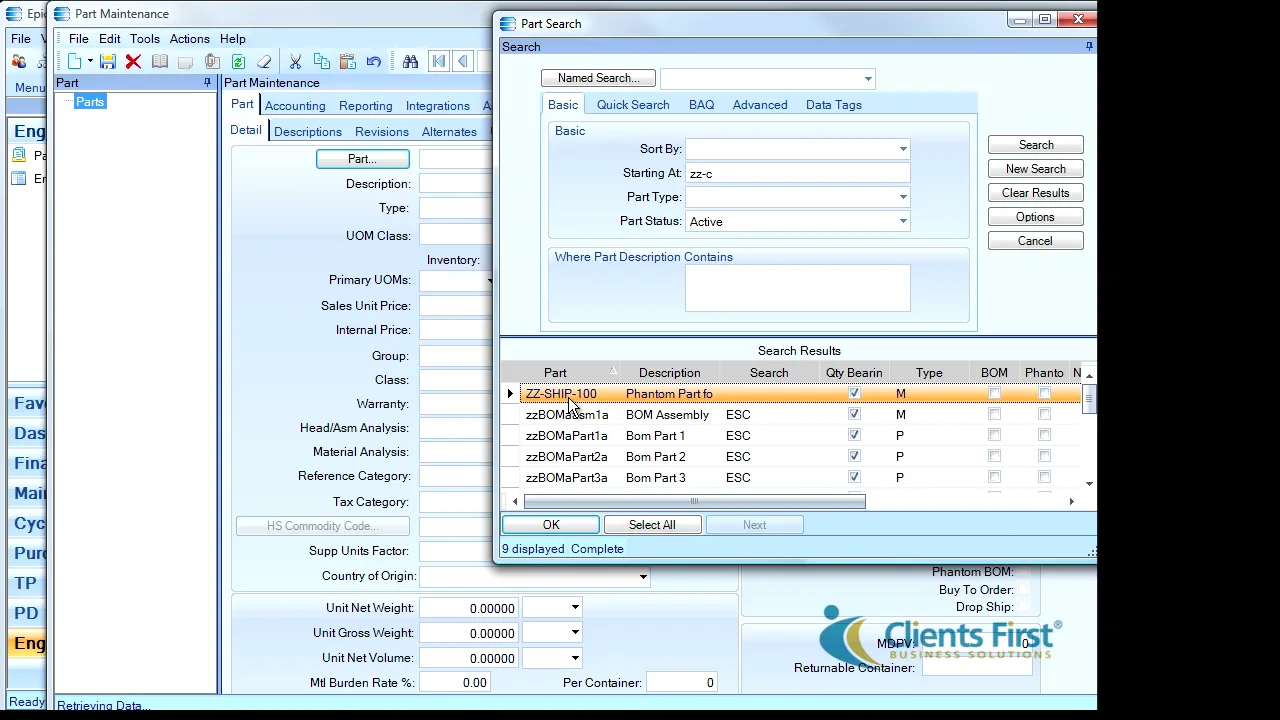
Task: Switch to Quick Search tab
Action: [633, 105]
